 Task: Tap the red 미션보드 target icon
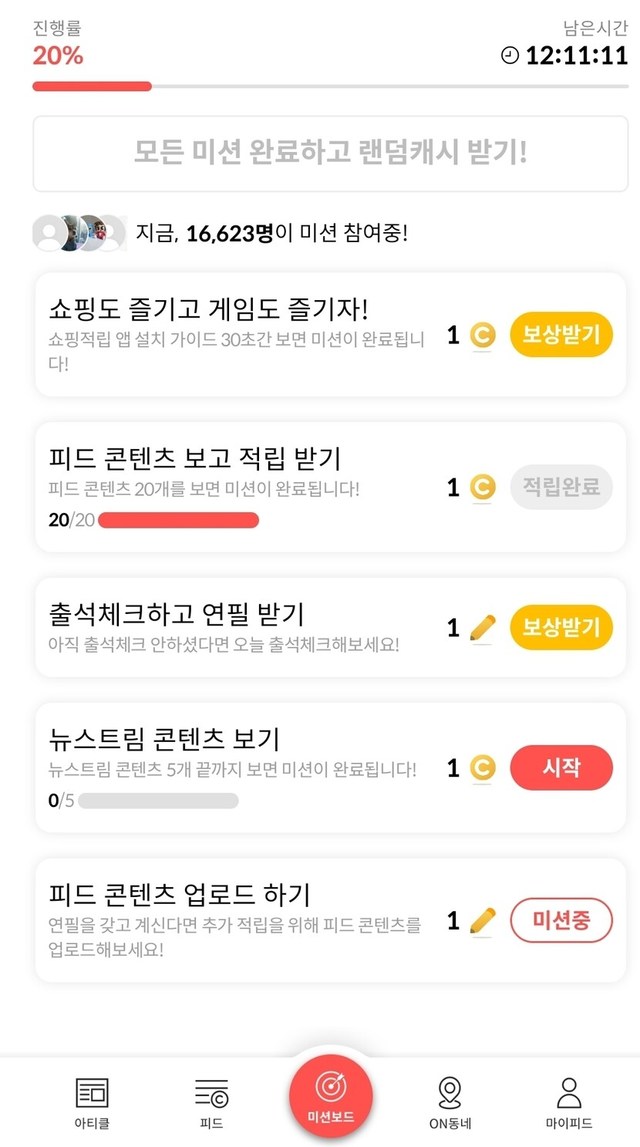pyautogui.click(x=331, y=1086)
